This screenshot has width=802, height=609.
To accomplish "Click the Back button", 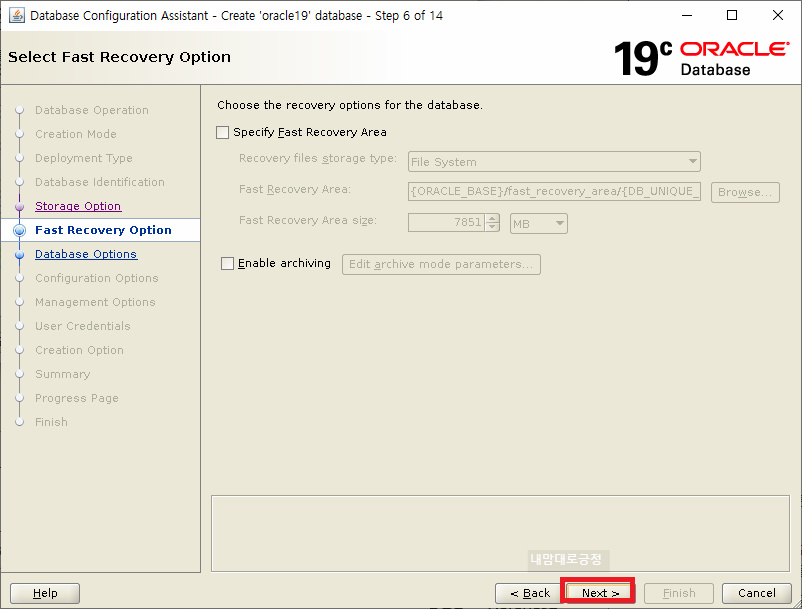I will tap(529, 593).
